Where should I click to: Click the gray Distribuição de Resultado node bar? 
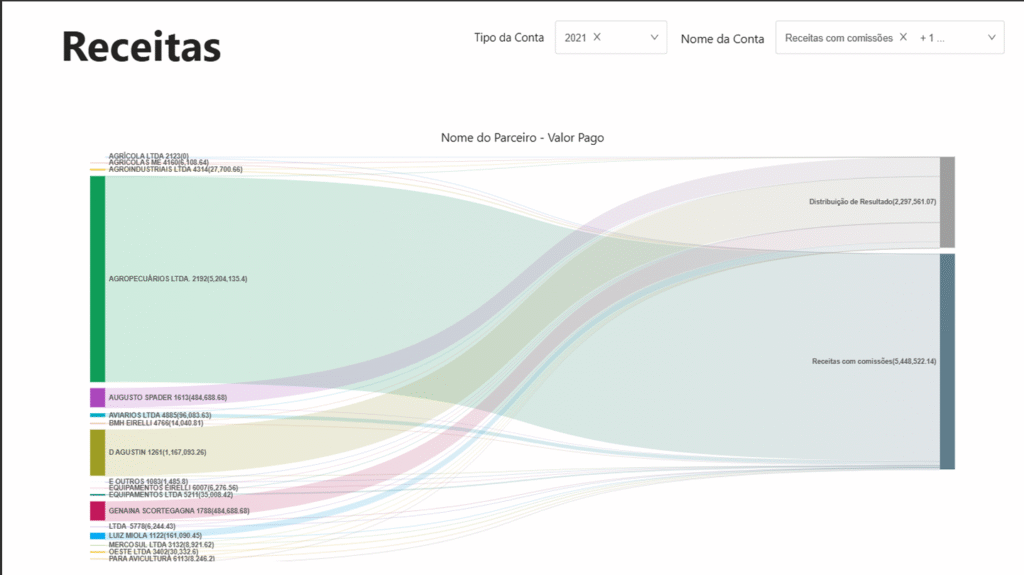[947, 202]
